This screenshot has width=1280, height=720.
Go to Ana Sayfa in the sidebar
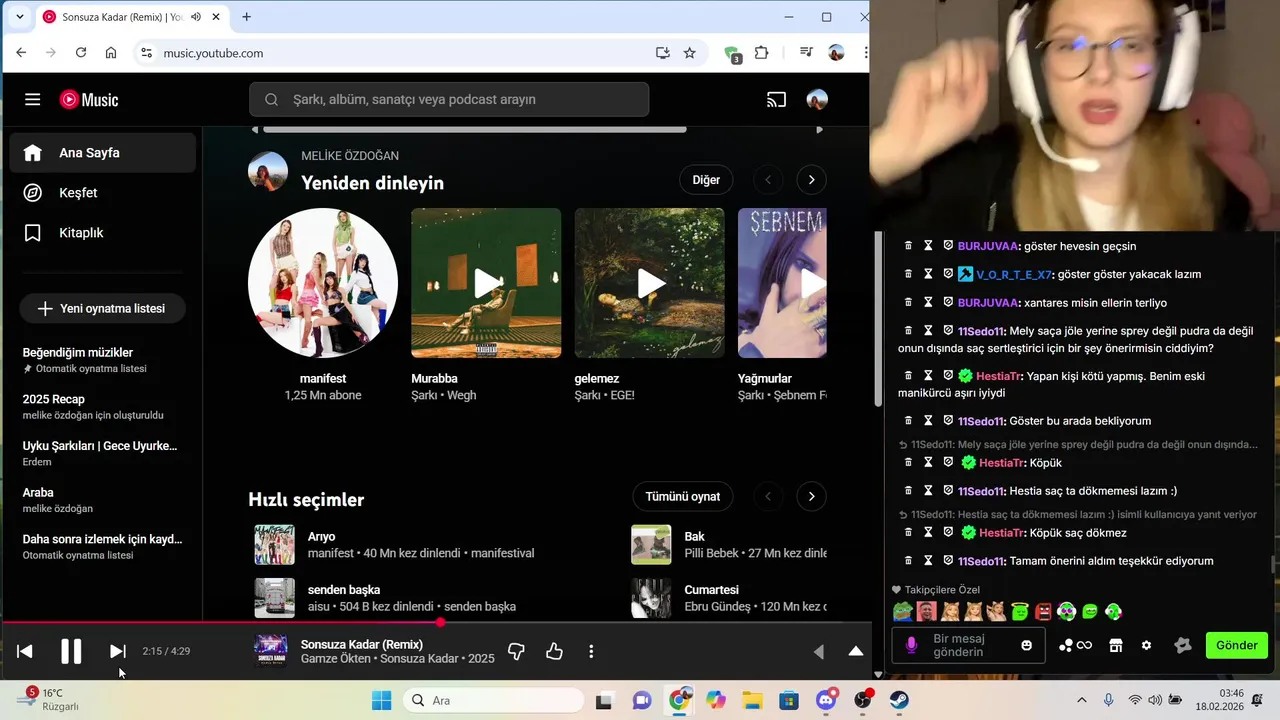103,153
